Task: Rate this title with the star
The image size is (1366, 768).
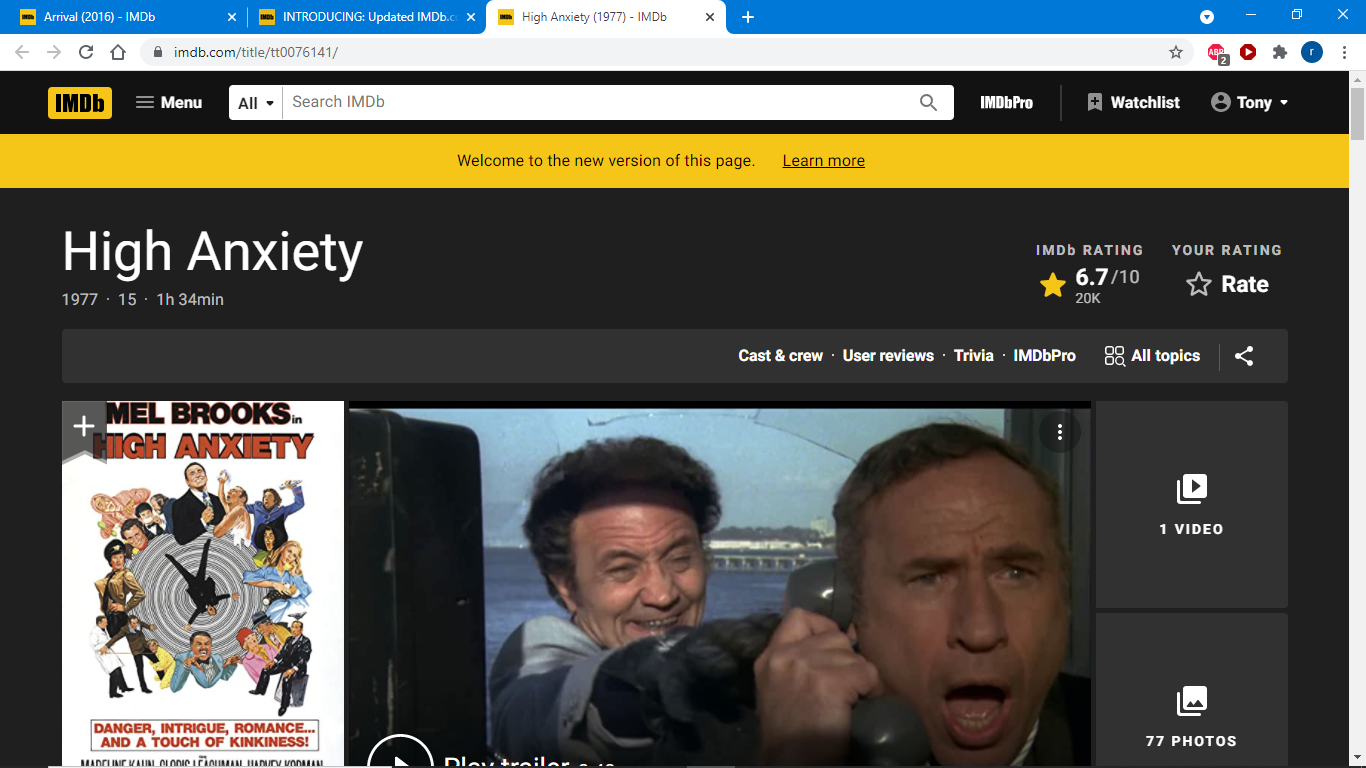Action: pyautogui.click(x=1227, y=285)
